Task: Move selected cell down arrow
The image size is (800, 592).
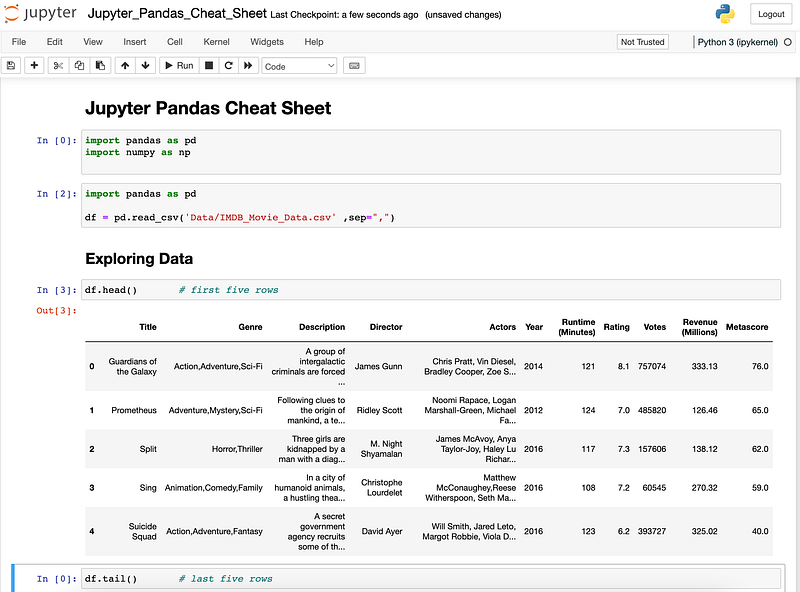Action: point(145,66)
